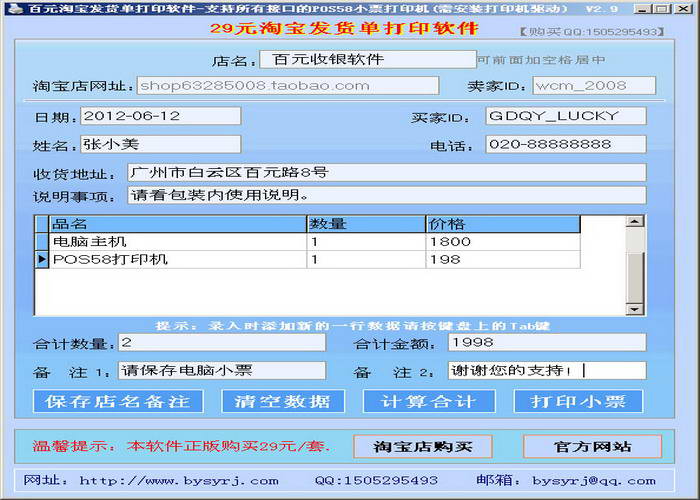The width and height of the screenshot is (700, 500).
Task: Click the 电话 field 020-88888888
Action: click(566, 144)
